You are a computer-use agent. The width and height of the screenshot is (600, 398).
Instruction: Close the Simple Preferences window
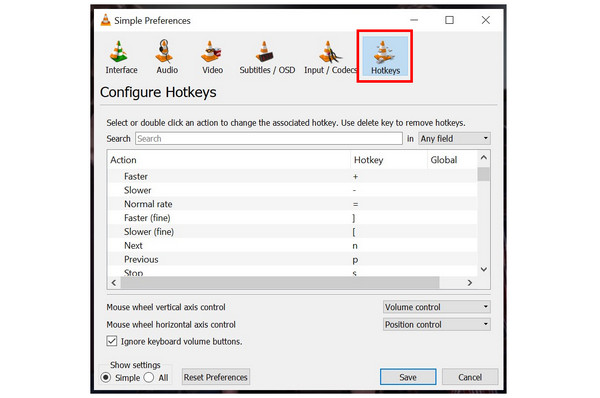pos(486,20)
